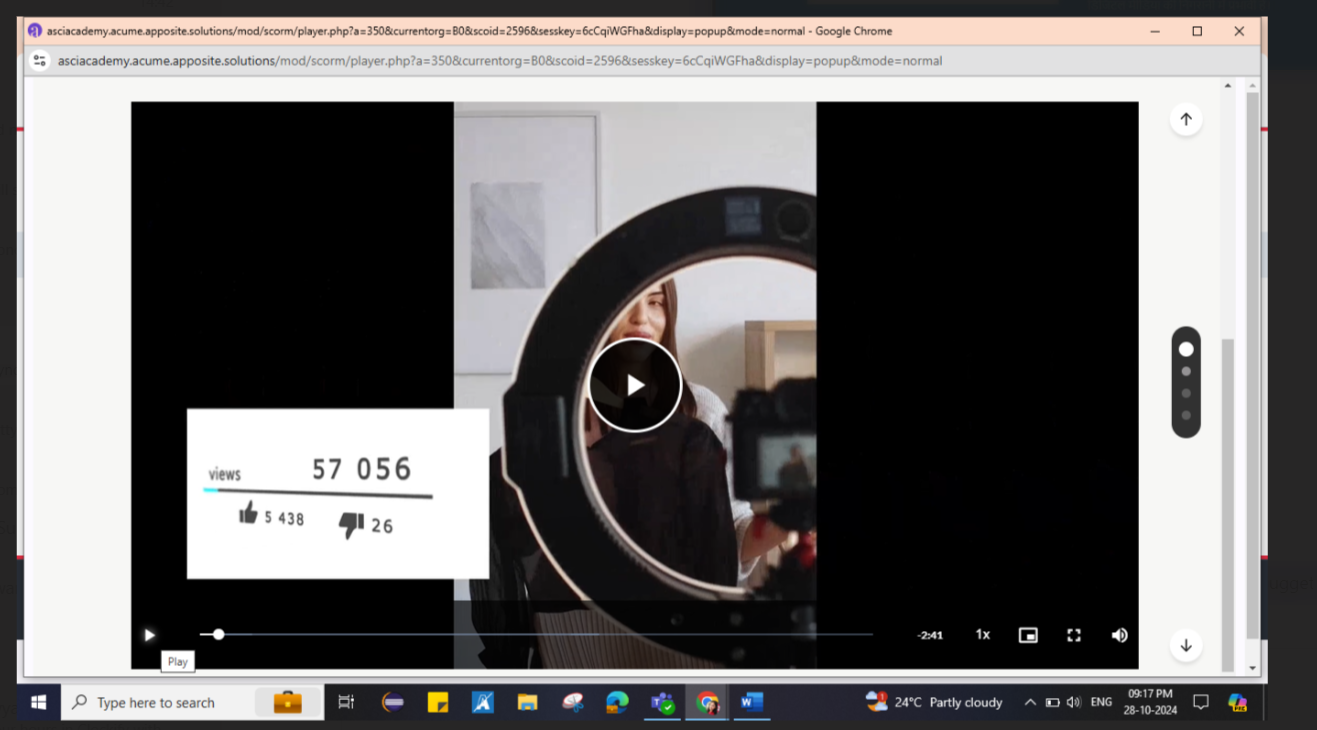Click the briefcase icon in search box
1317x730 pixels.
(x=288, y=702)
